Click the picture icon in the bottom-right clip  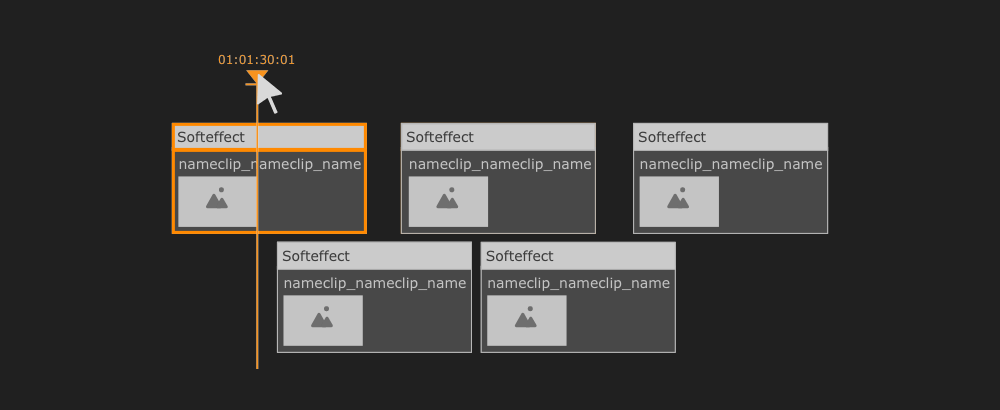pos(526,320)
